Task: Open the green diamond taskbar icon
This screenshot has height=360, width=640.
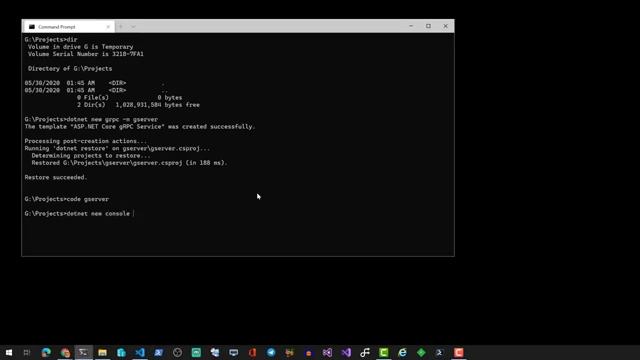Action: (421, 353)
